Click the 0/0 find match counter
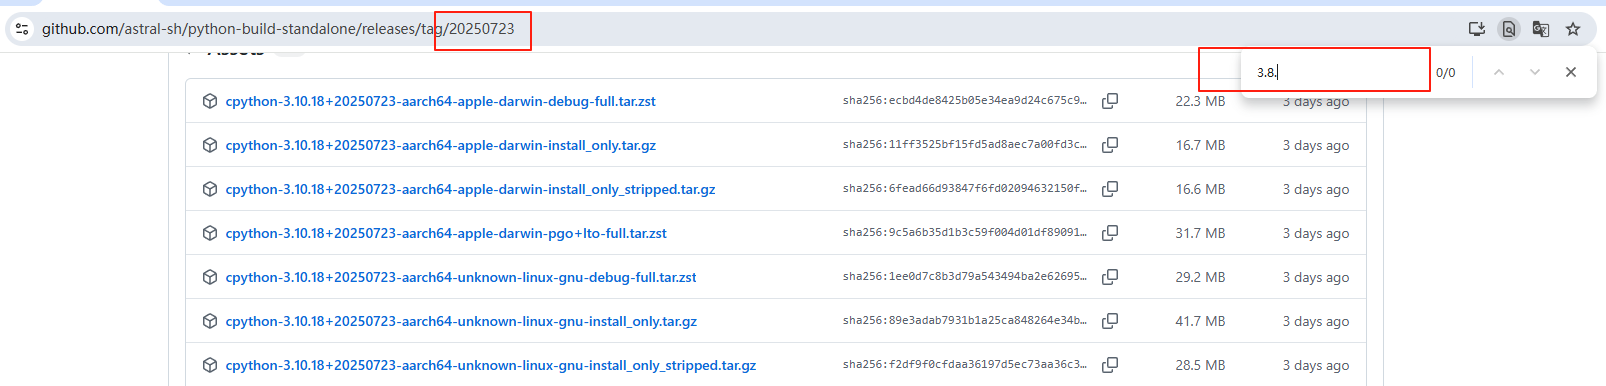1606x386 pixels. click(1446, 72)
